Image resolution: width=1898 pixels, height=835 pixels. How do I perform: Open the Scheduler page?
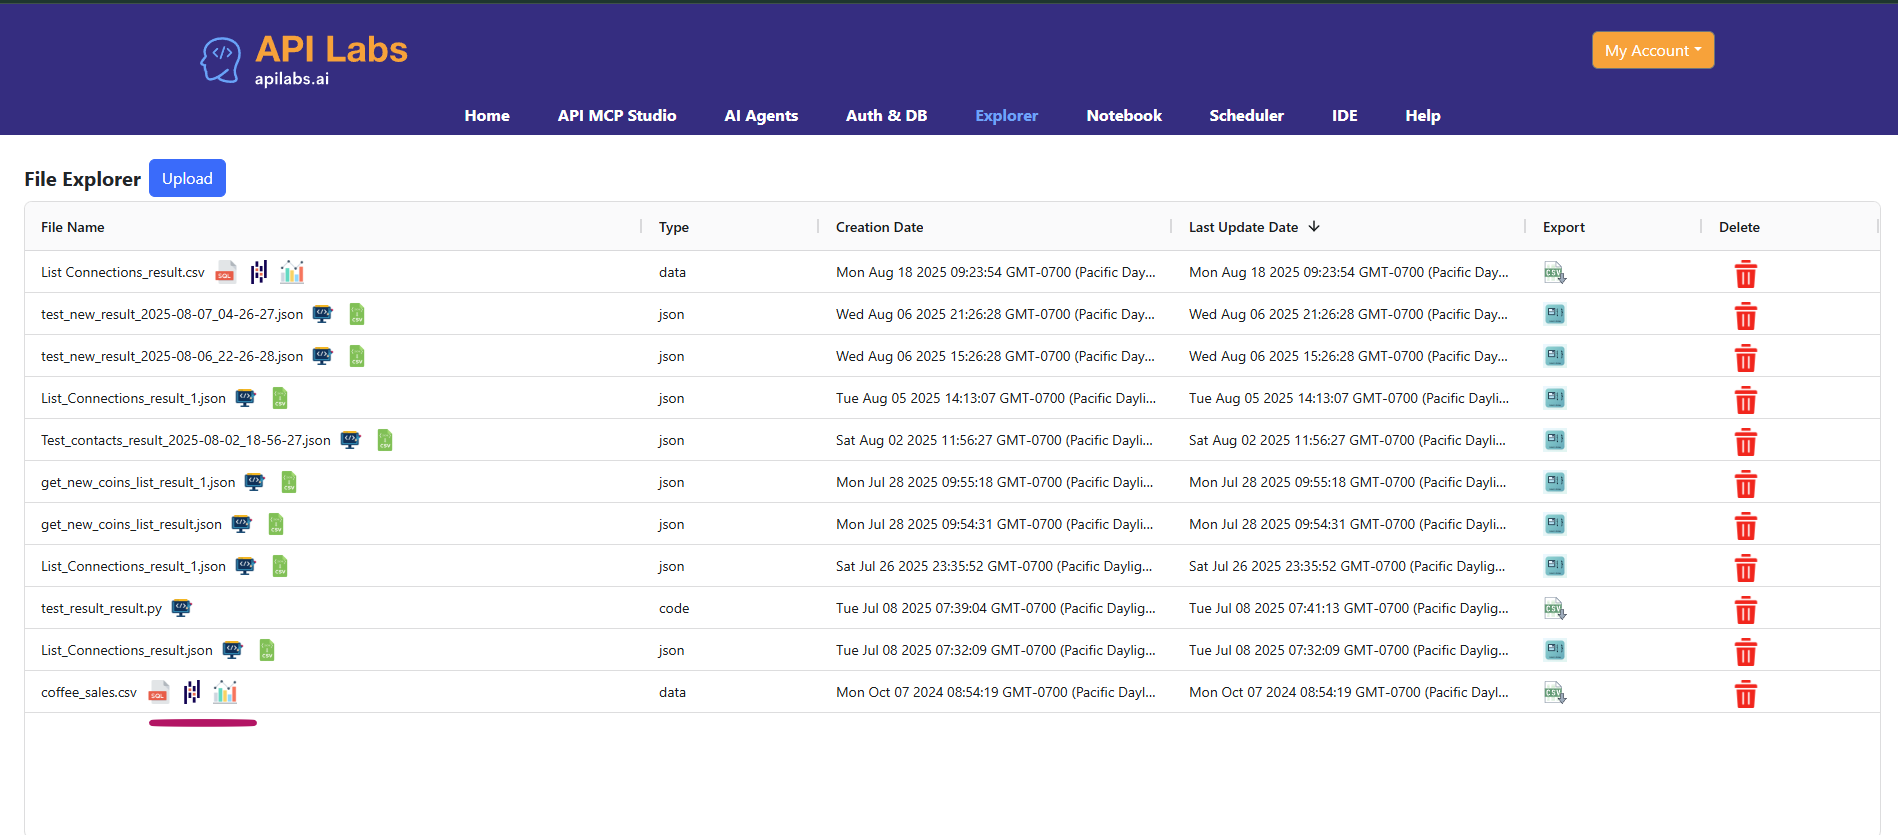click(x=1246, y=115)
